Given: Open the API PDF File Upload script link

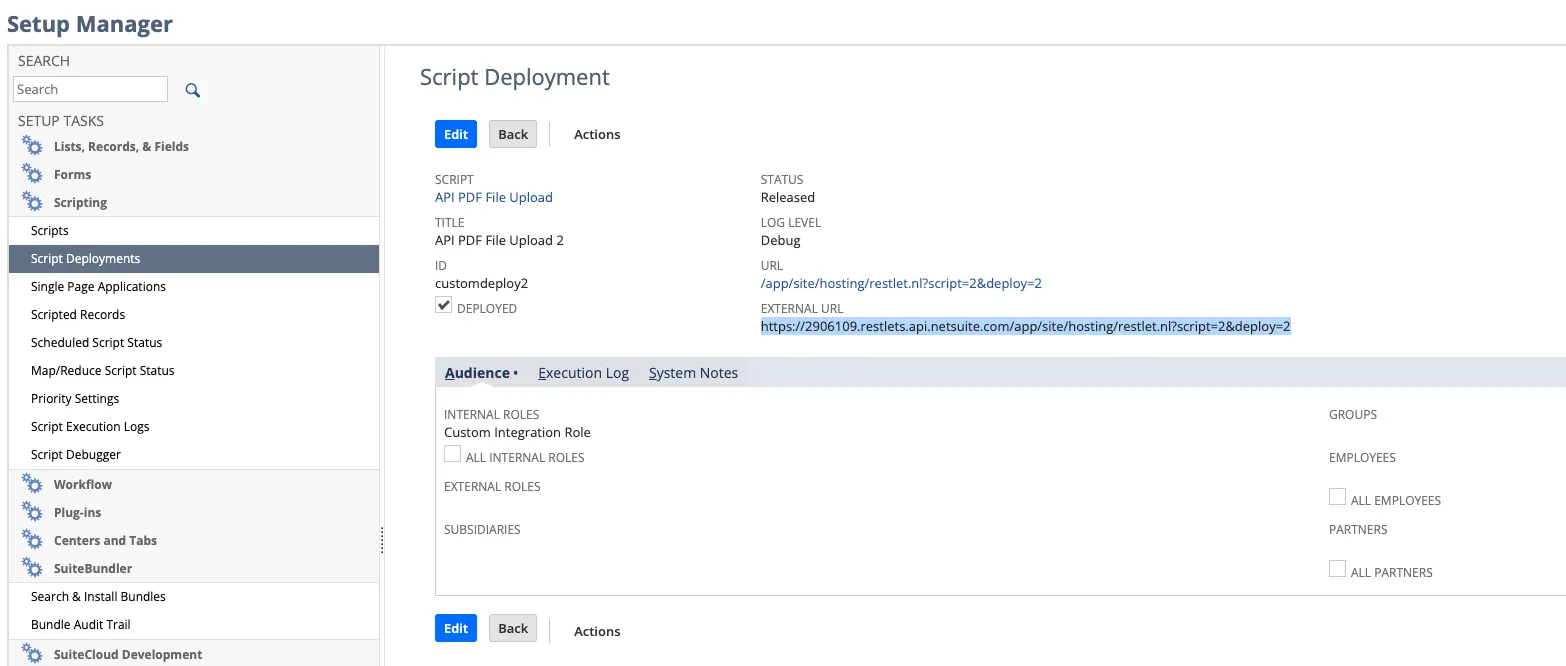Looking at the screenshot, I should coord(494,197).
